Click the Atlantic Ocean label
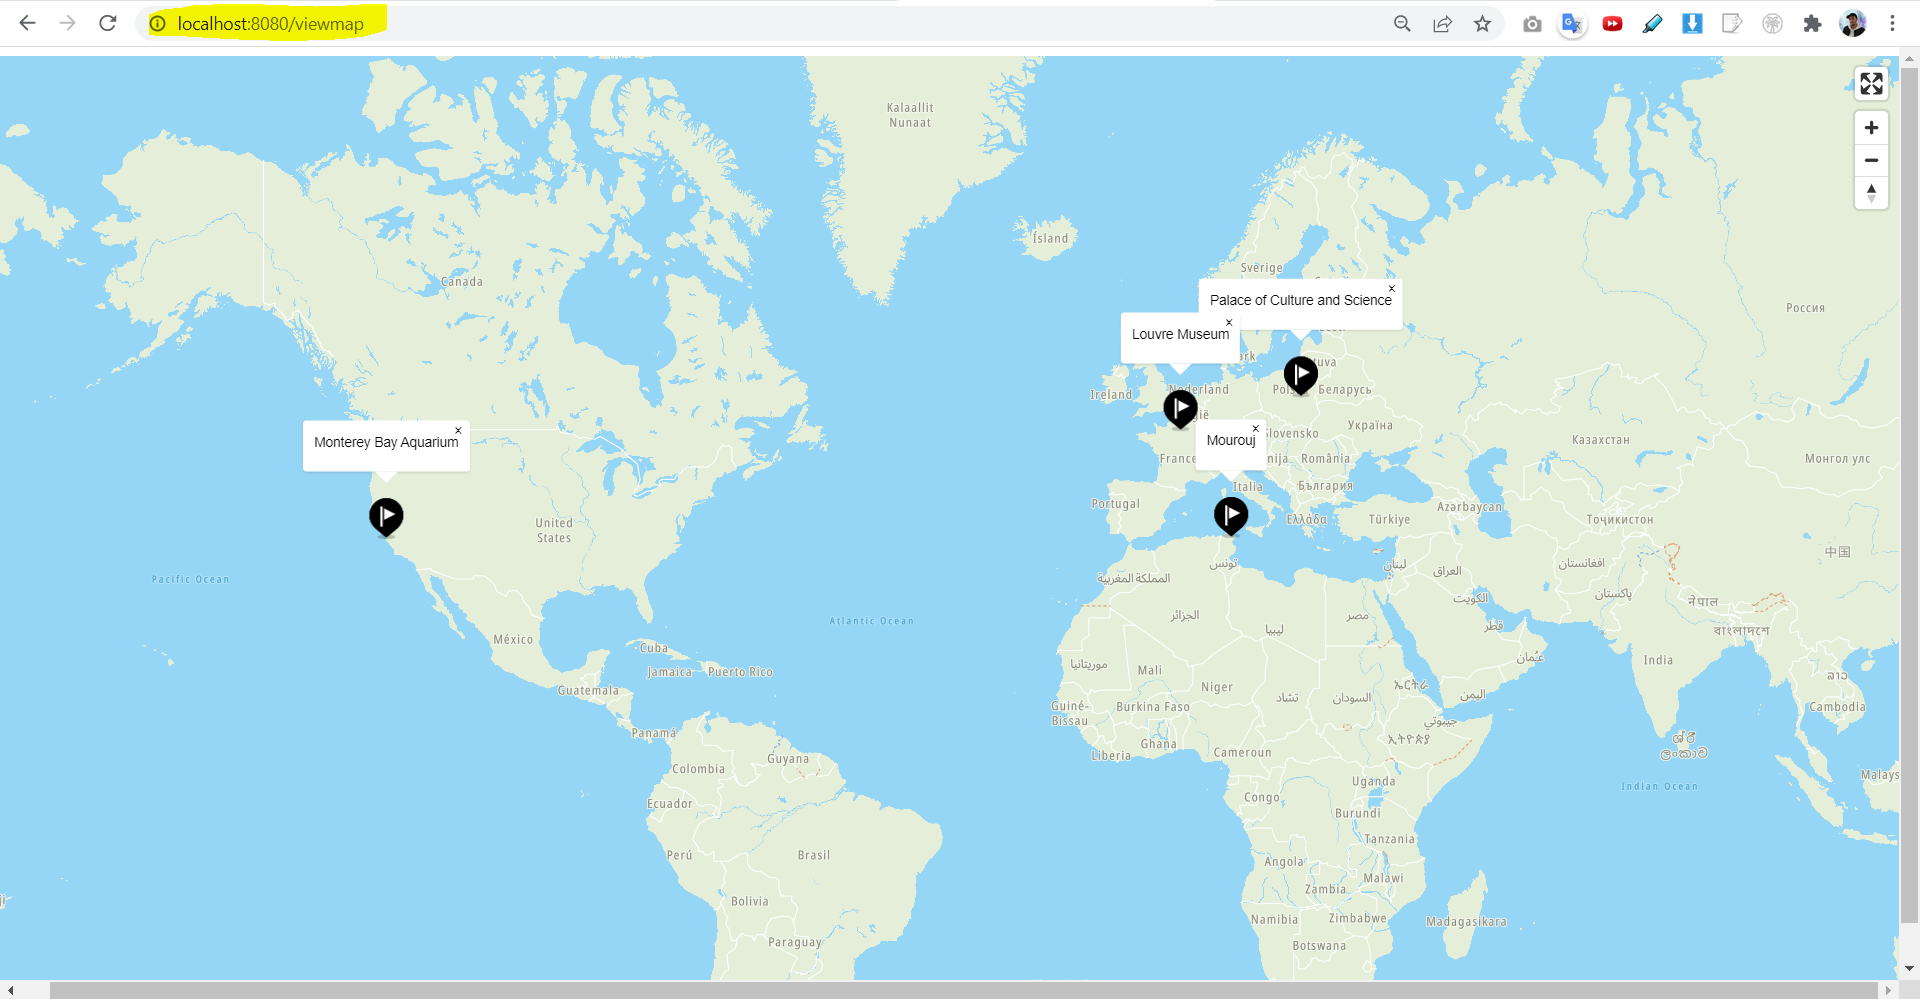The width and height of the screenshot is (1920, 999). coord(871,621)
